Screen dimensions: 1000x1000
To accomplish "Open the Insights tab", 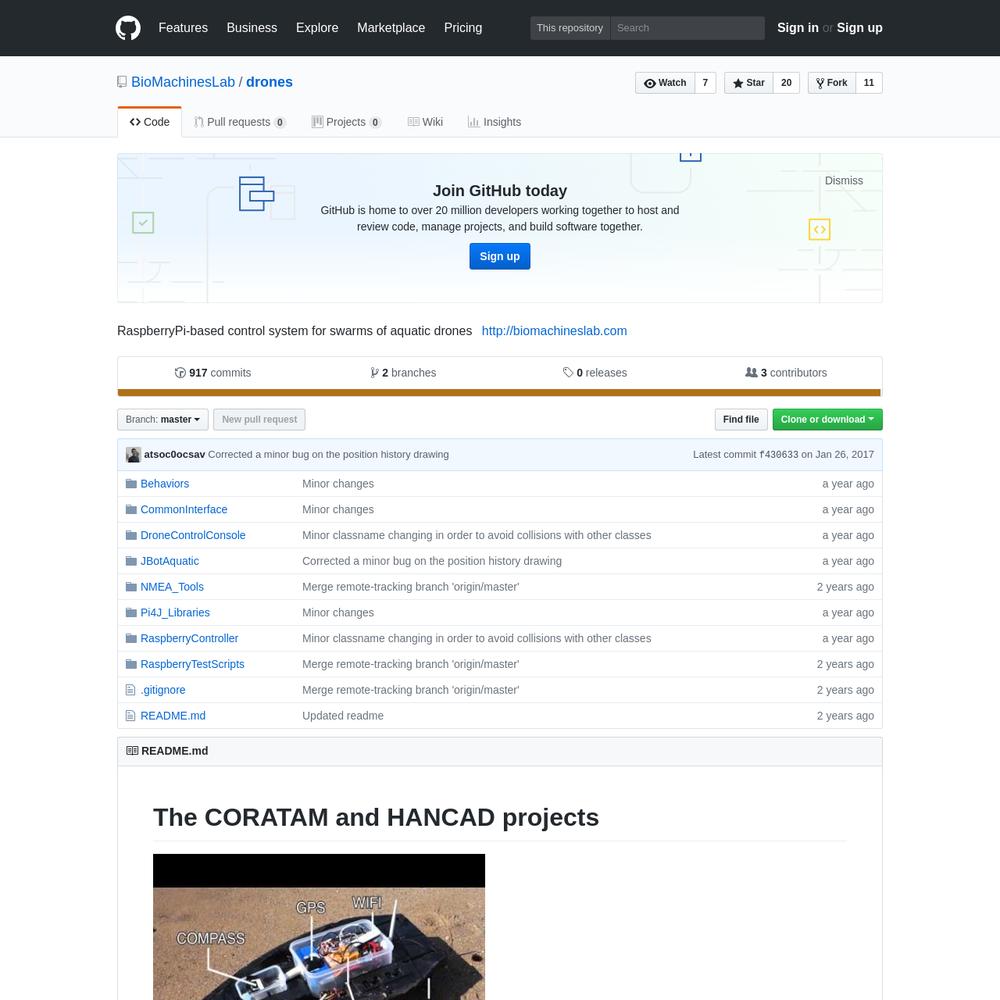I will 494,122.
